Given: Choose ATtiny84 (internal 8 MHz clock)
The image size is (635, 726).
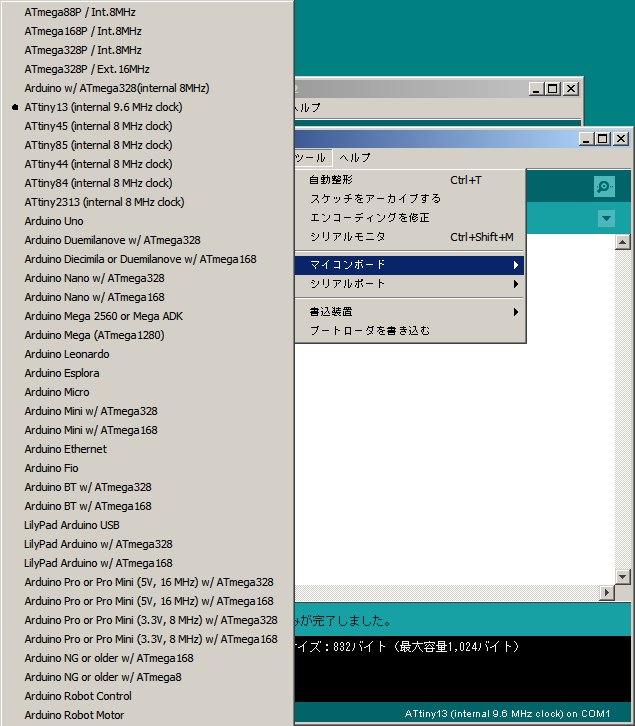Looking at the screenshot, I should click(147, 183).
